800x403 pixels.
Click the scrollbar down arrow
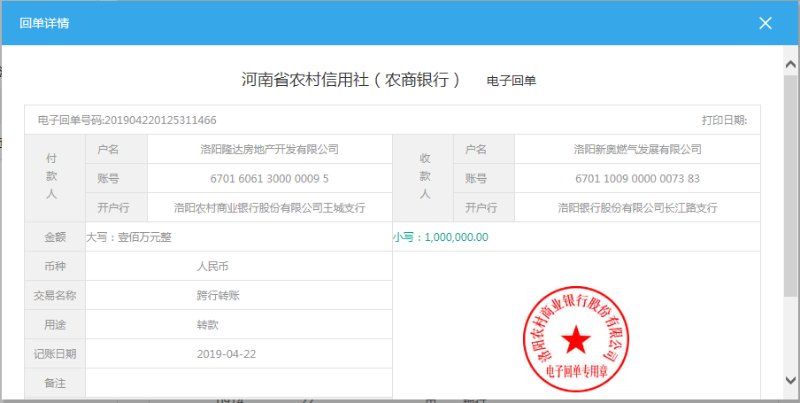[x=791, y=380]
